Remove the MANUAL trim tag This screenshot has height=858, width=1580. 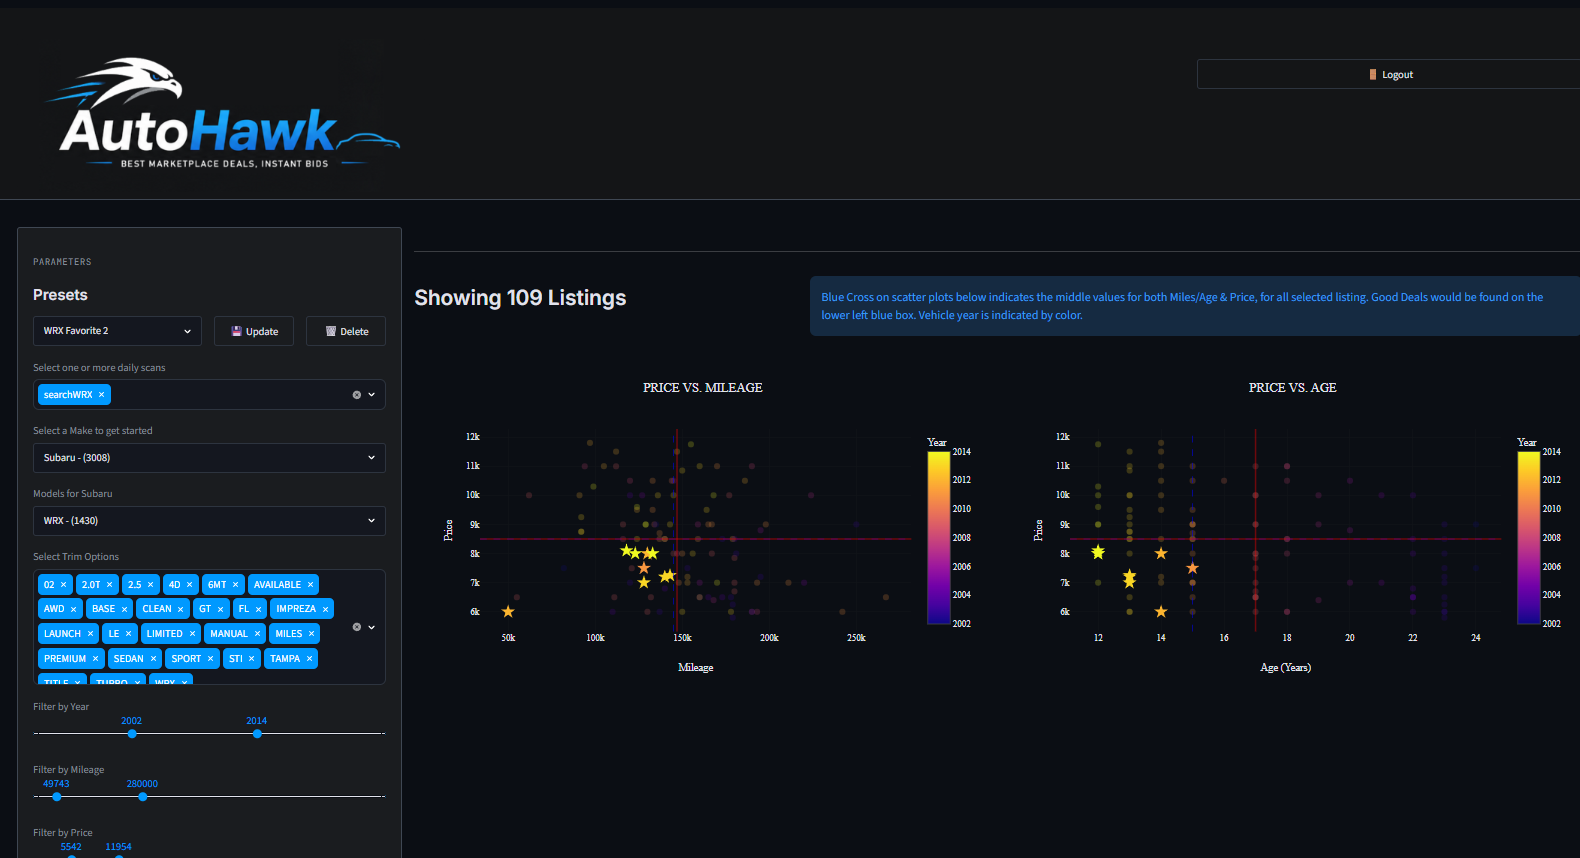coord(257,634)
